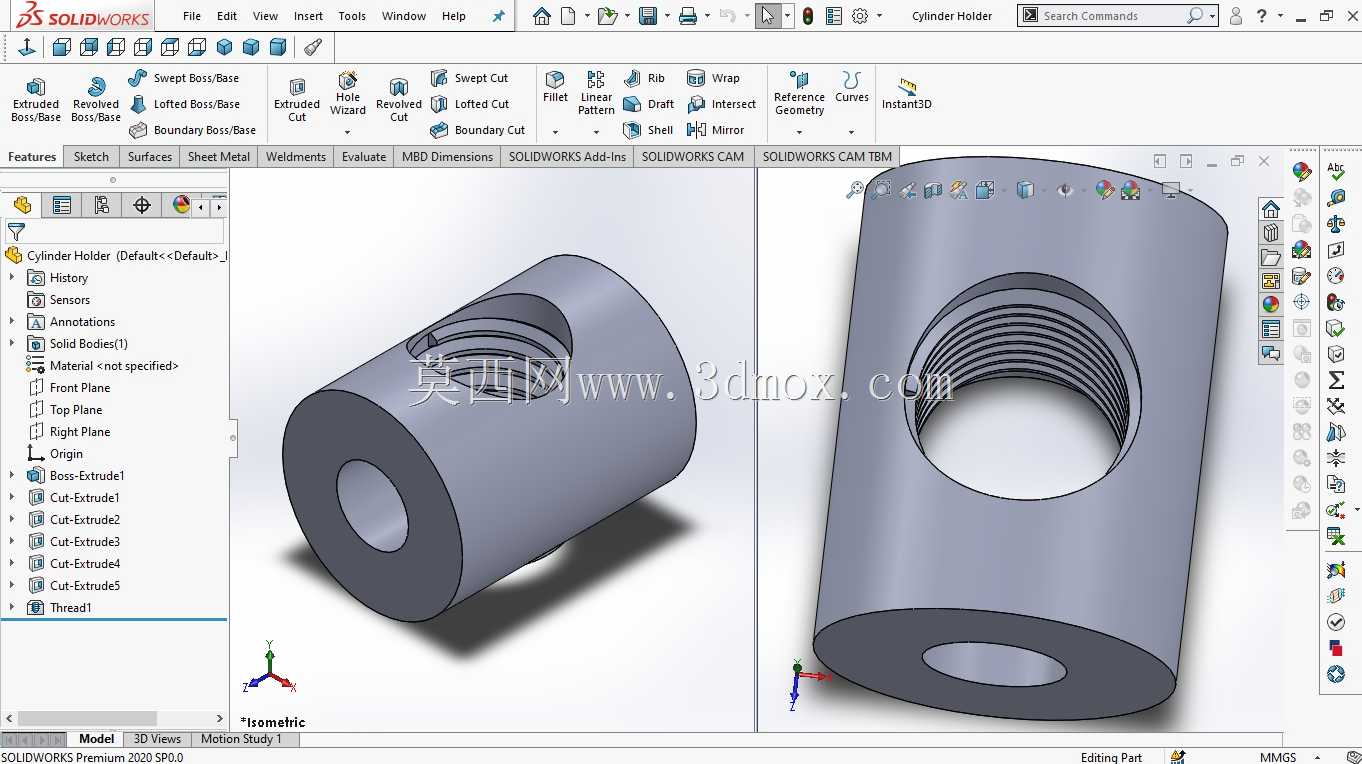Toggle the menu bar pin

tap(498, 16)
